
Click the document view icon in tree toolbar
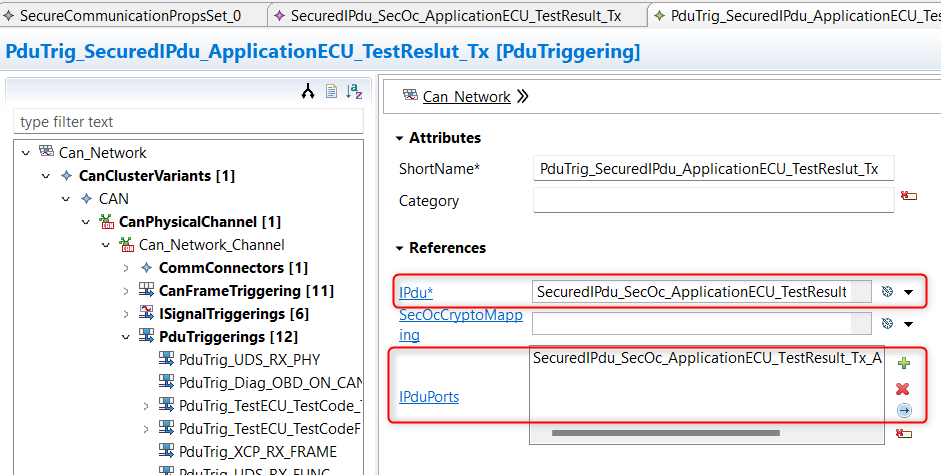[x=331, y=91]
